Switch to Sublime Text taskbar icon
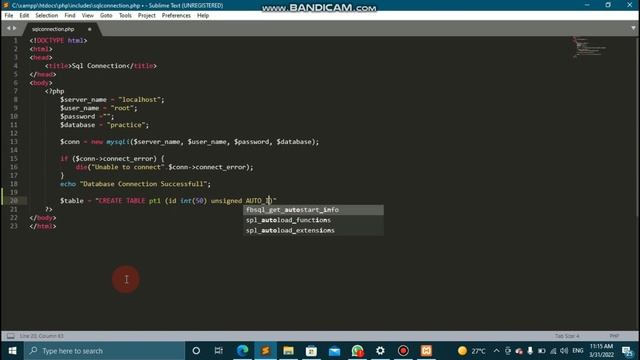 265,351
